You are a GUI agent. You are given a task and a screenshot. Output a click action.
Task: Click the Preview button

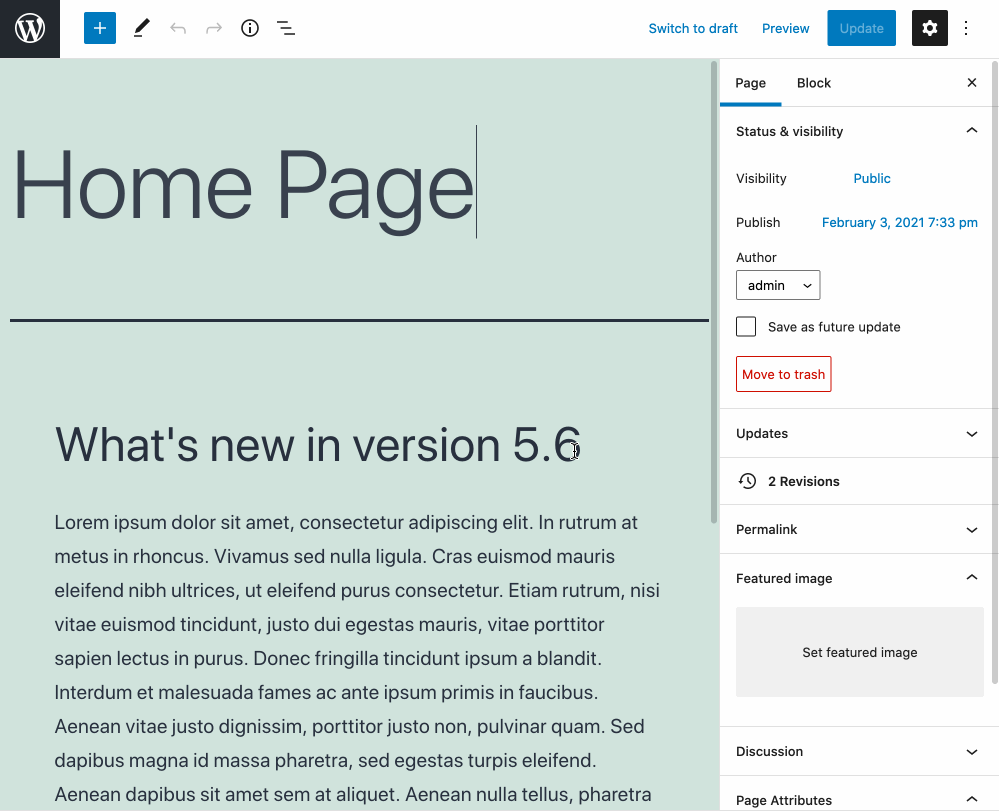pyautogui.click(x=786, y=28)
